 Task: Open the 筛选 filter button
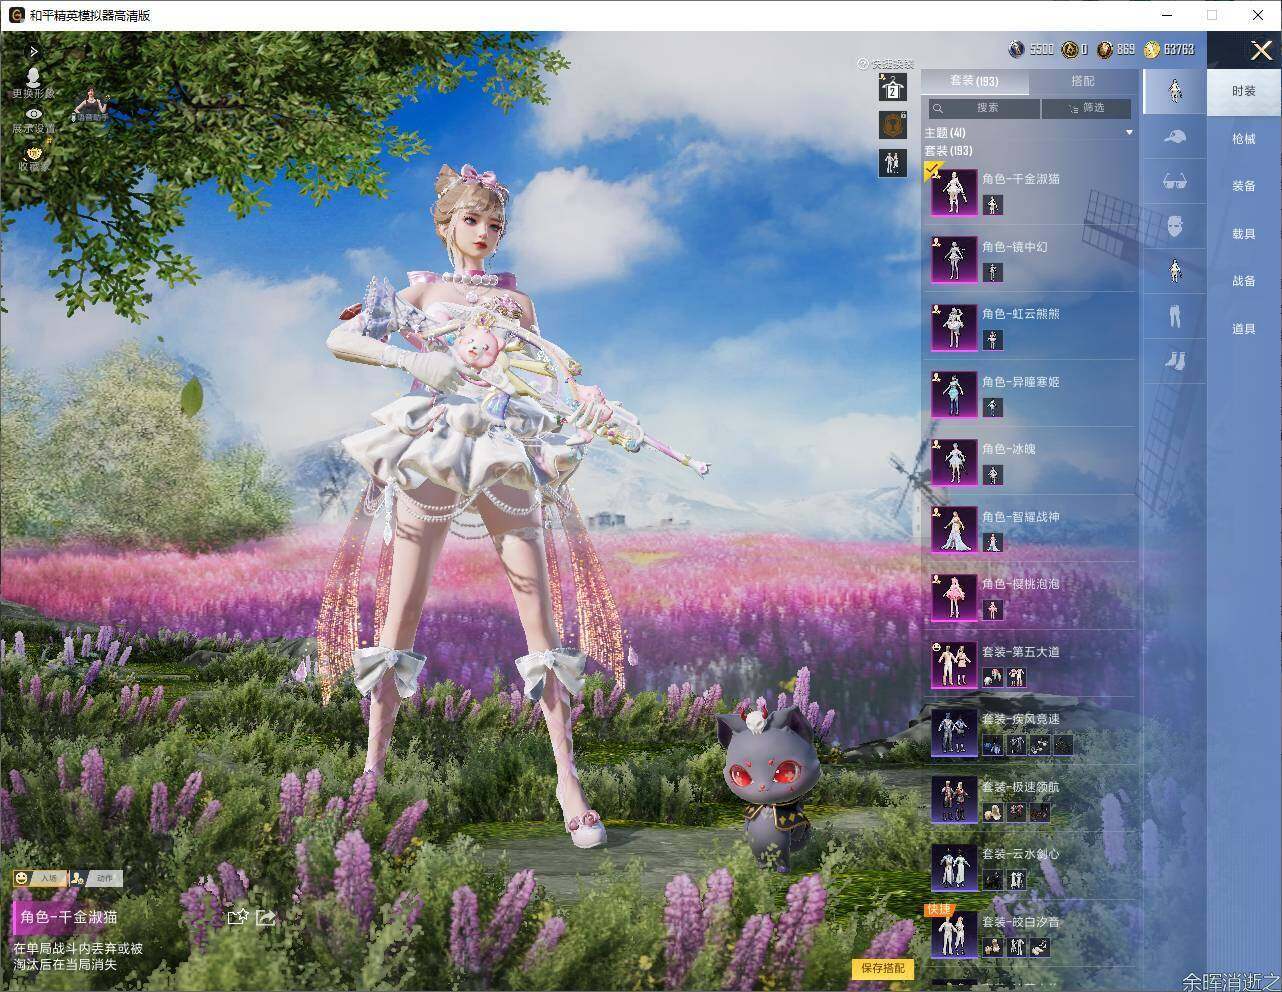pyautogui.click(x=1087, y=108)
